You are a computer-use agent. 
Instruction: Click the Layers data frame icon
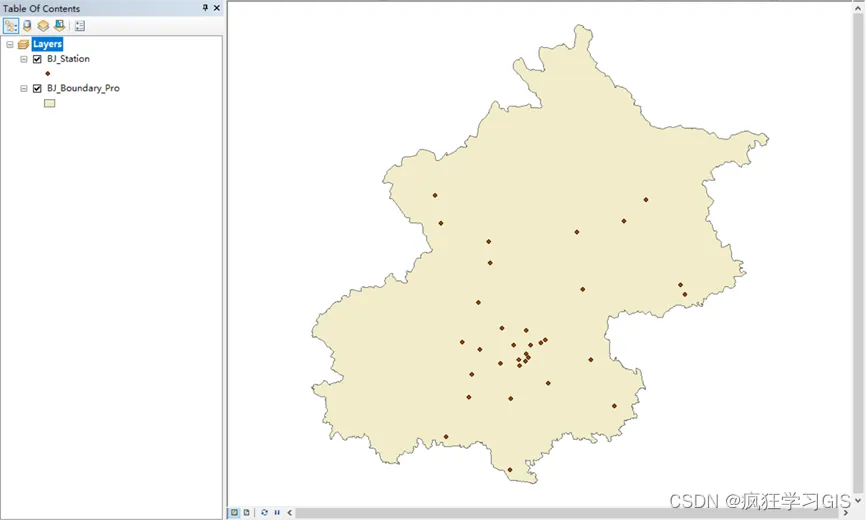[x=23, y=44]
